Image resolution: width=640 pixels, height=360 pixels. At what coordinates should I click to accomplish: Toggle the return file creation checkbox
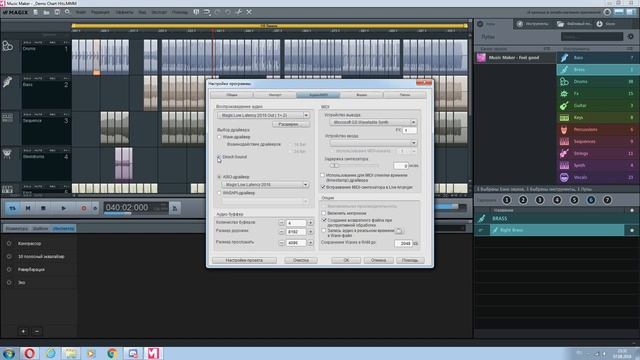pos(324,220)
